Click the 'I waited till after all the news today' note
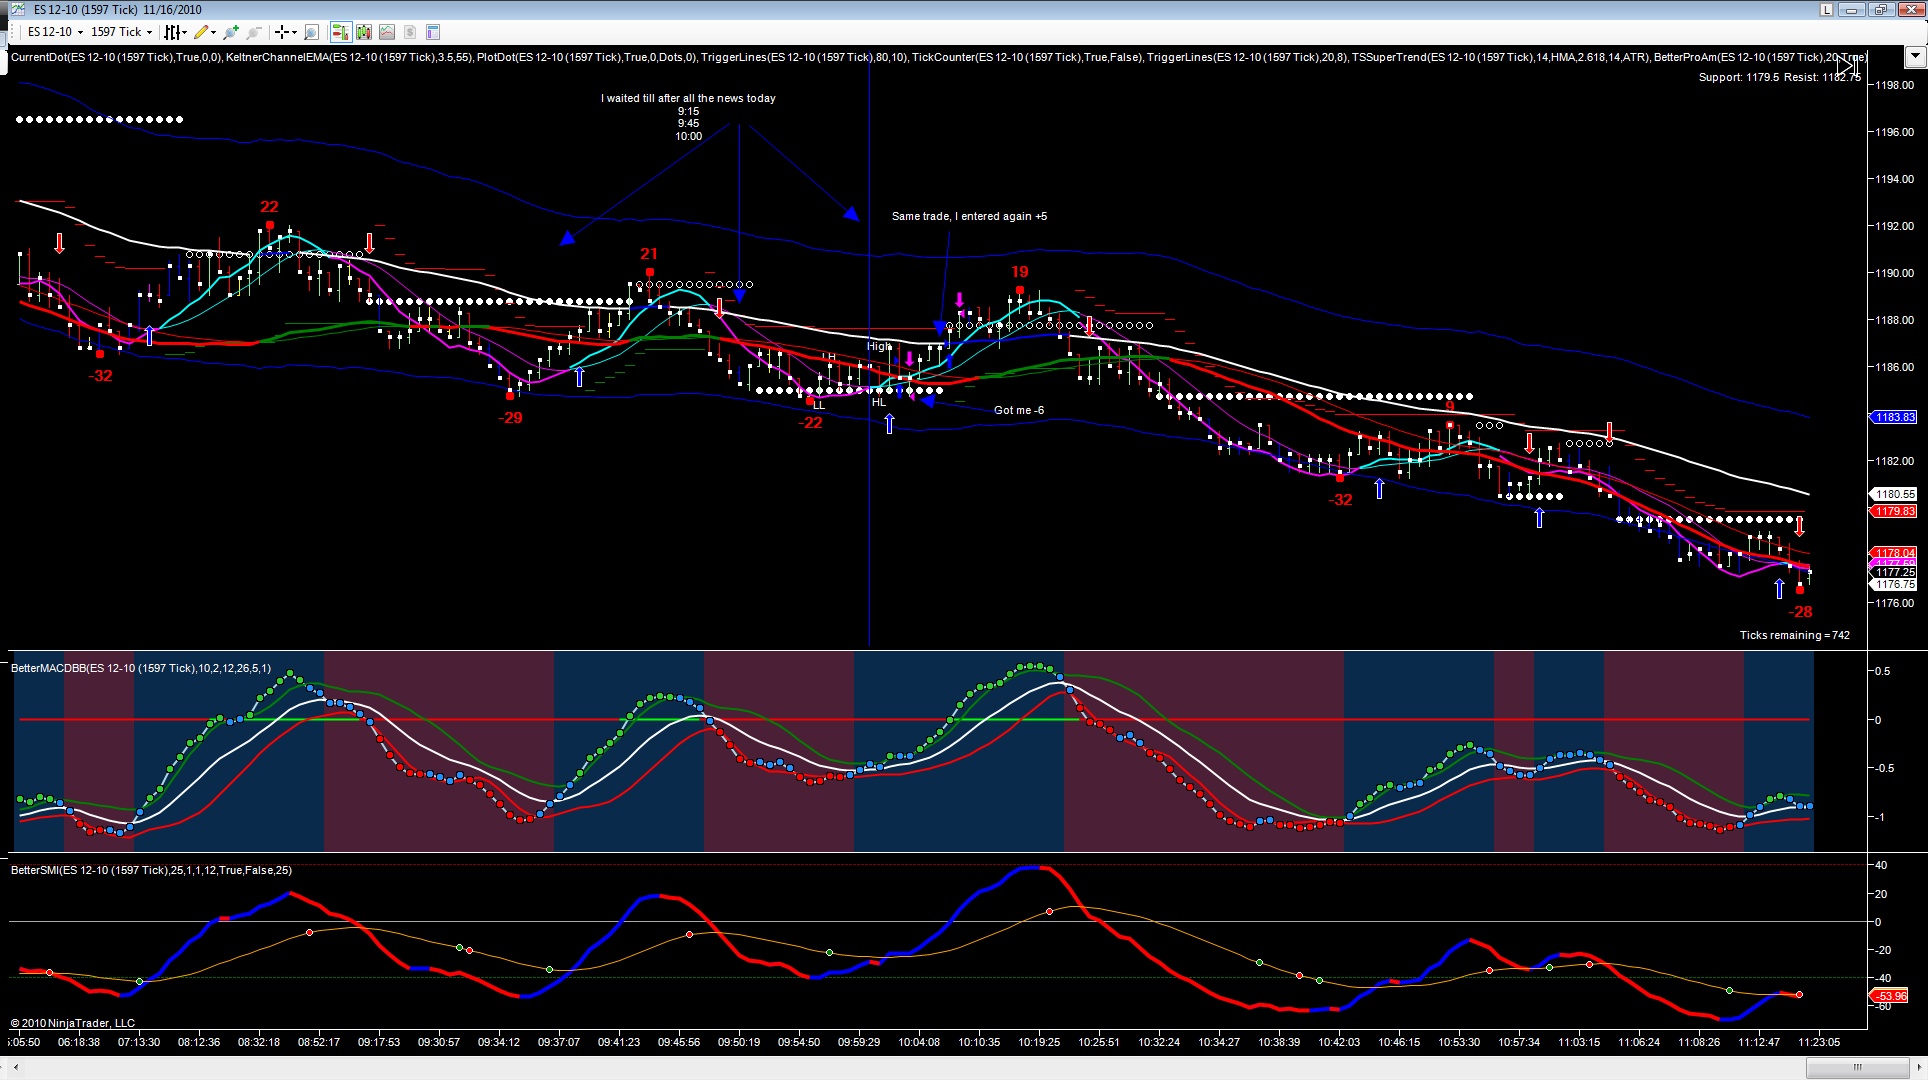The width and height of the screenshot is (1928, 1080). point(688,98)
